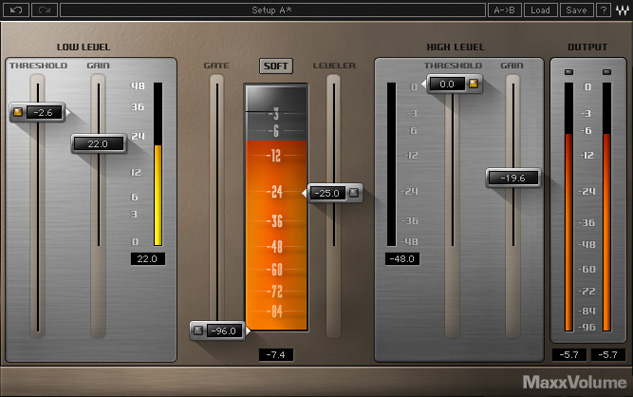
Task: Click the Undo arrow button
Action: (x=16, y=10)
